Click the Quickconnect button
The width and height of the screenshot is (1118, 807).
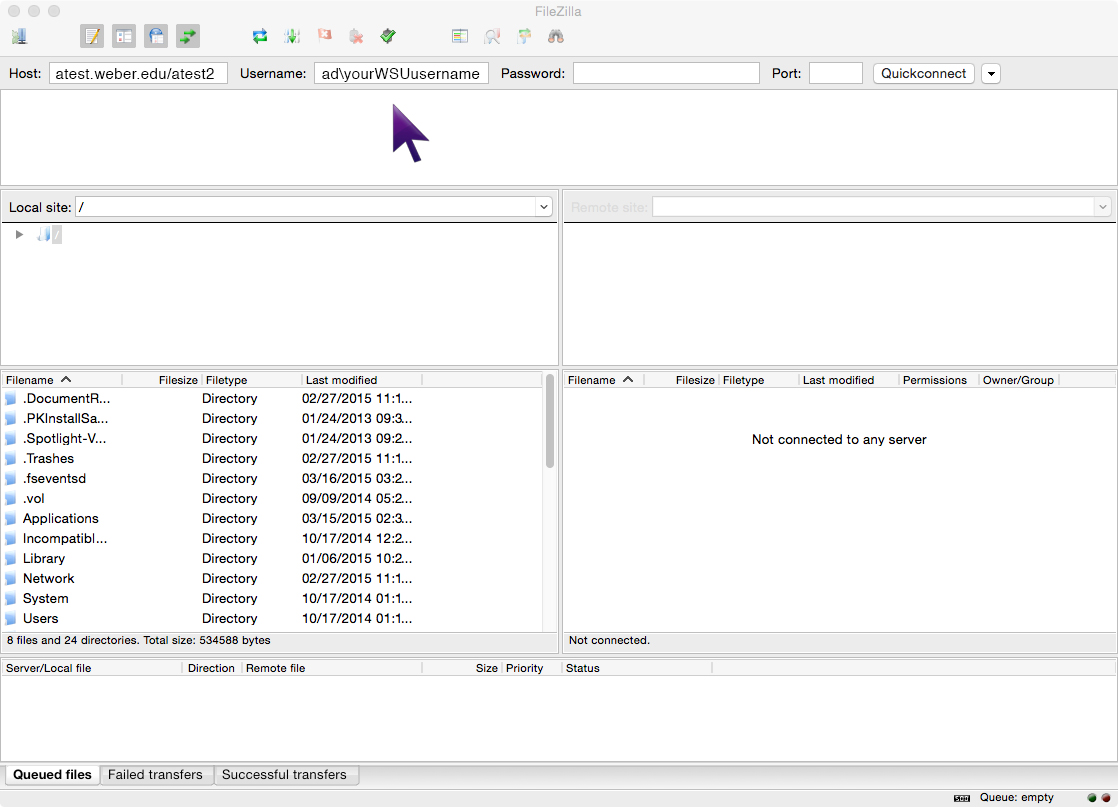(x=923, y=73)
